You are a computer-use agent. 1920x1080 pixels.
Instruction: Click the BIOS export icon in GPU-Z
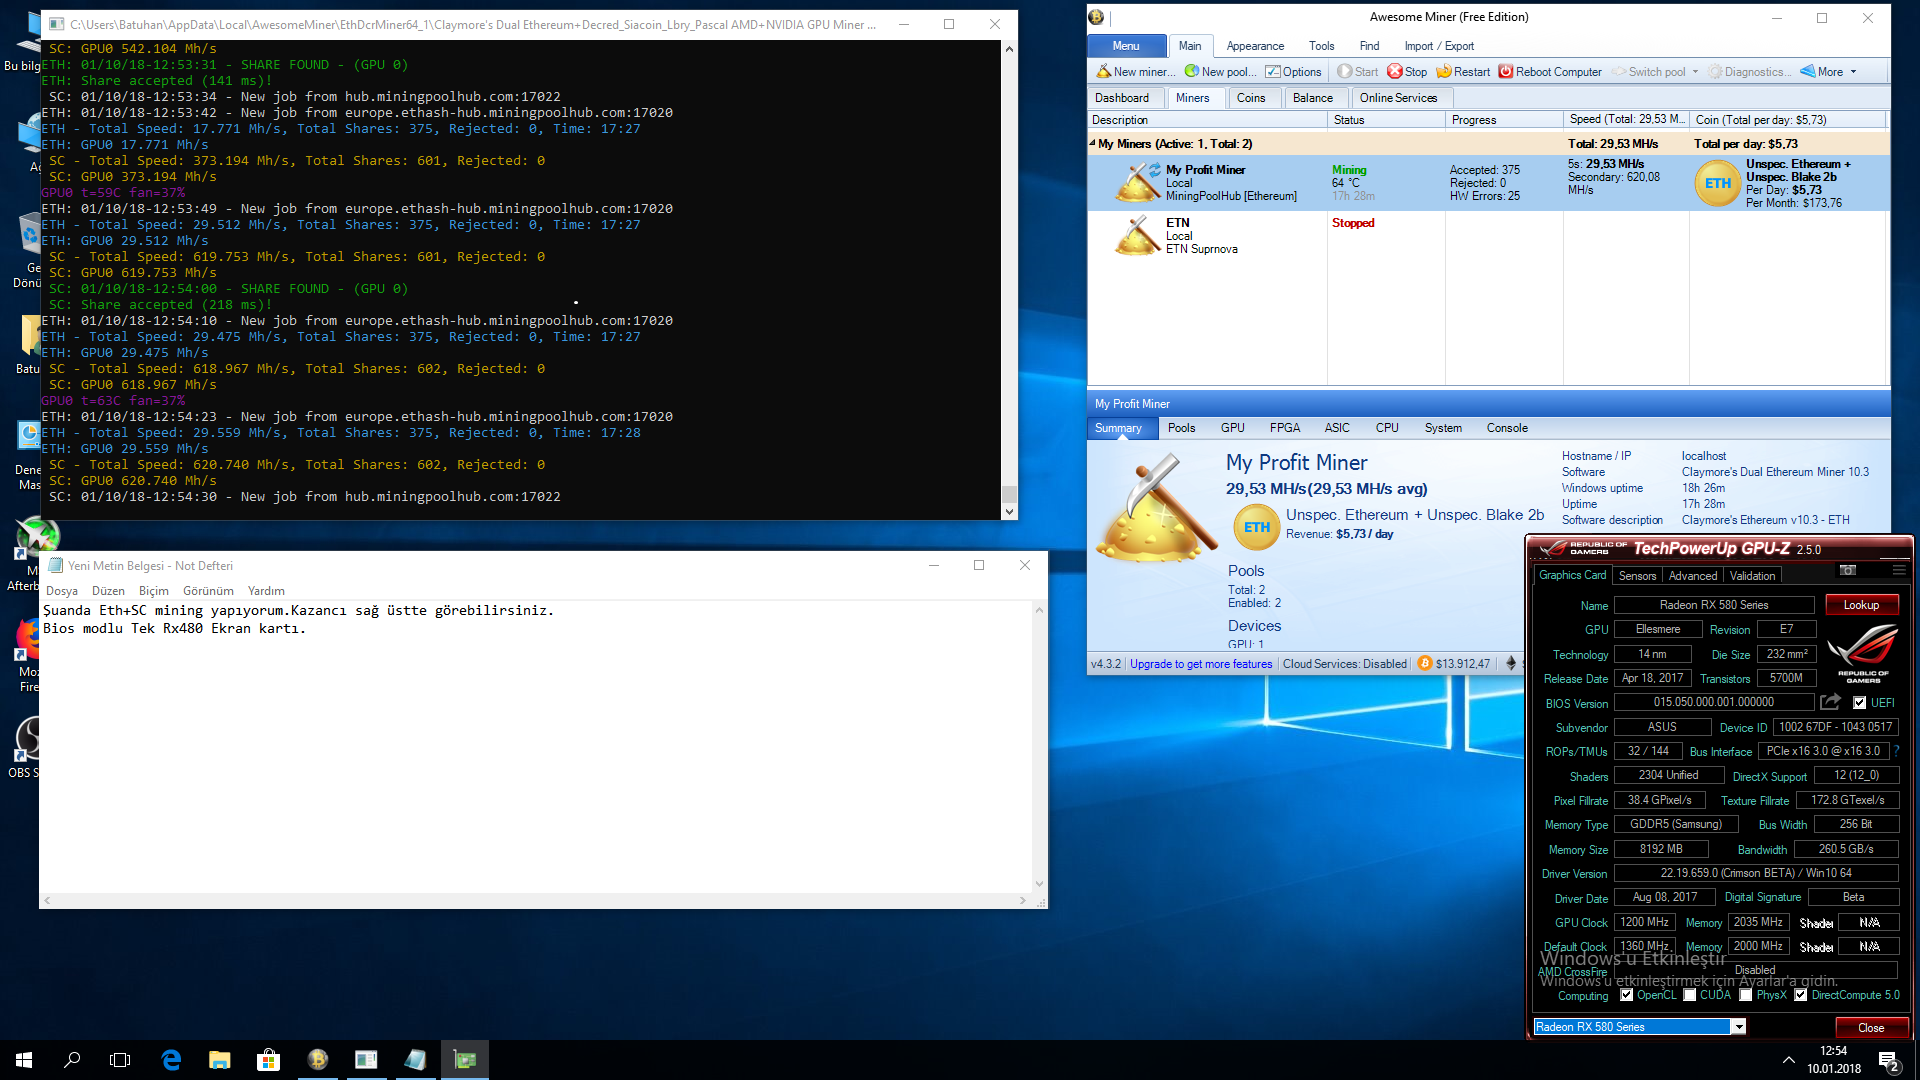pyautogui.click(x=1829, y=702)
